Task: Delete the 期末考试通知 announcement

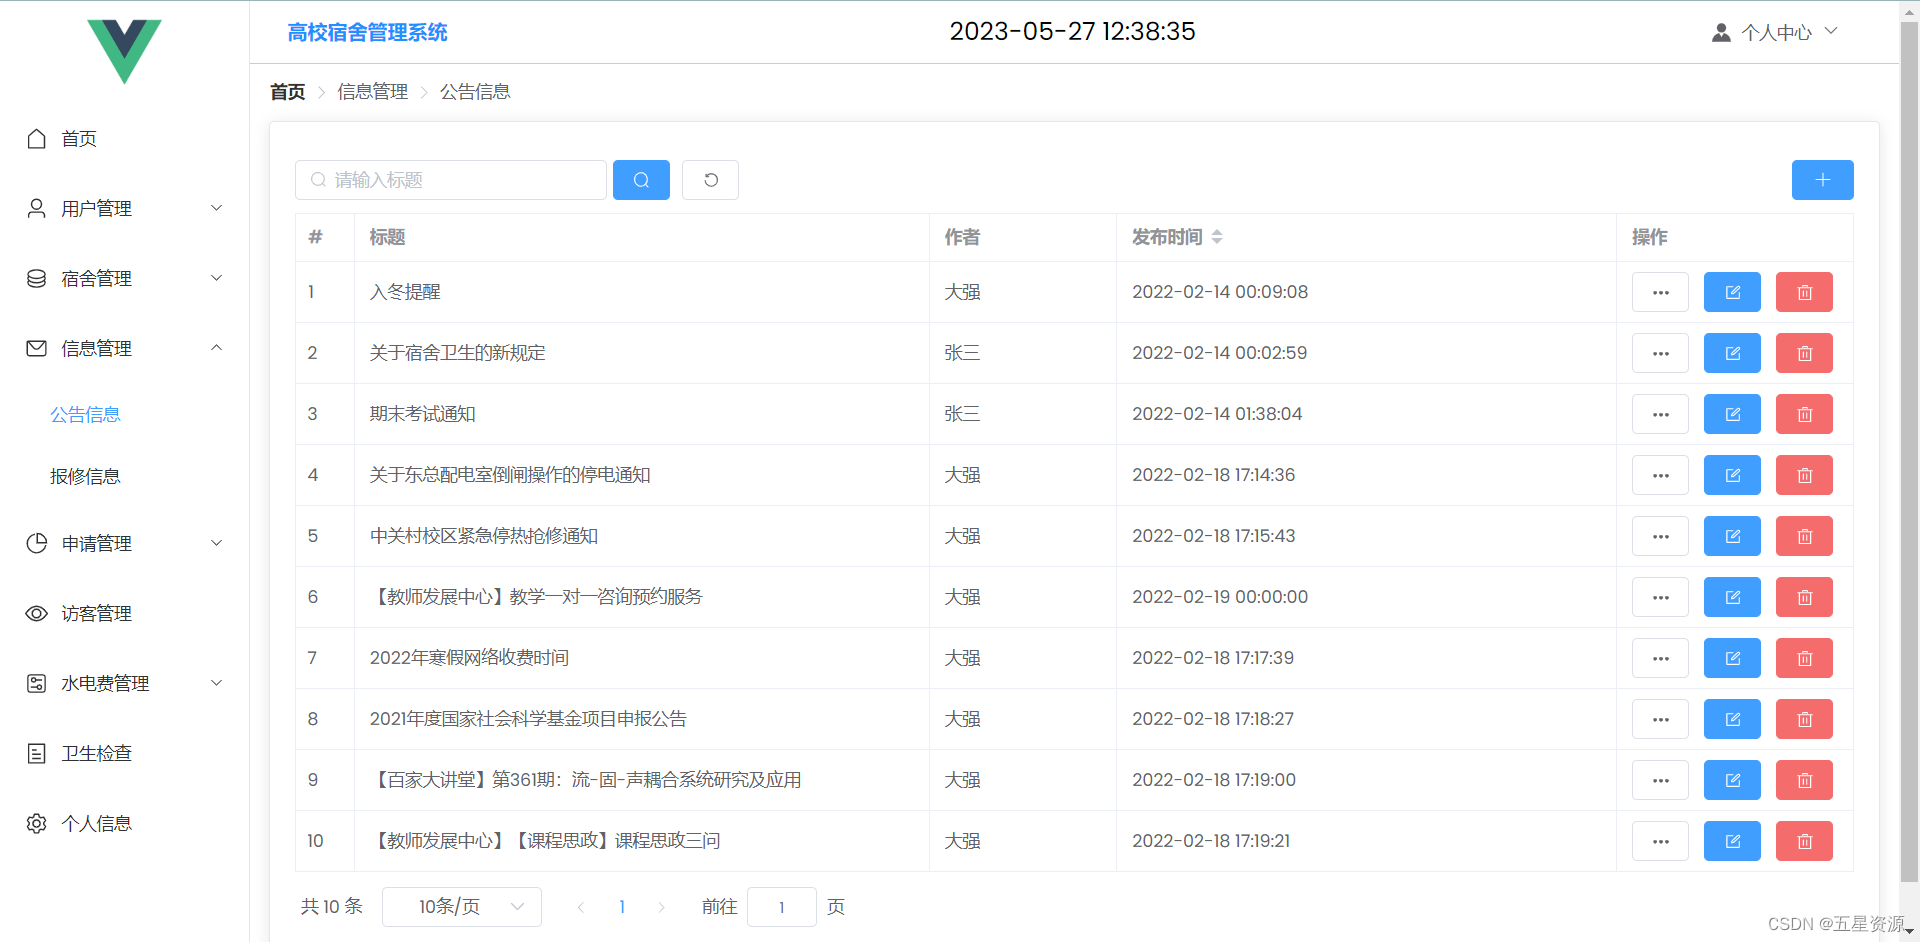Action: [1804, 414]
